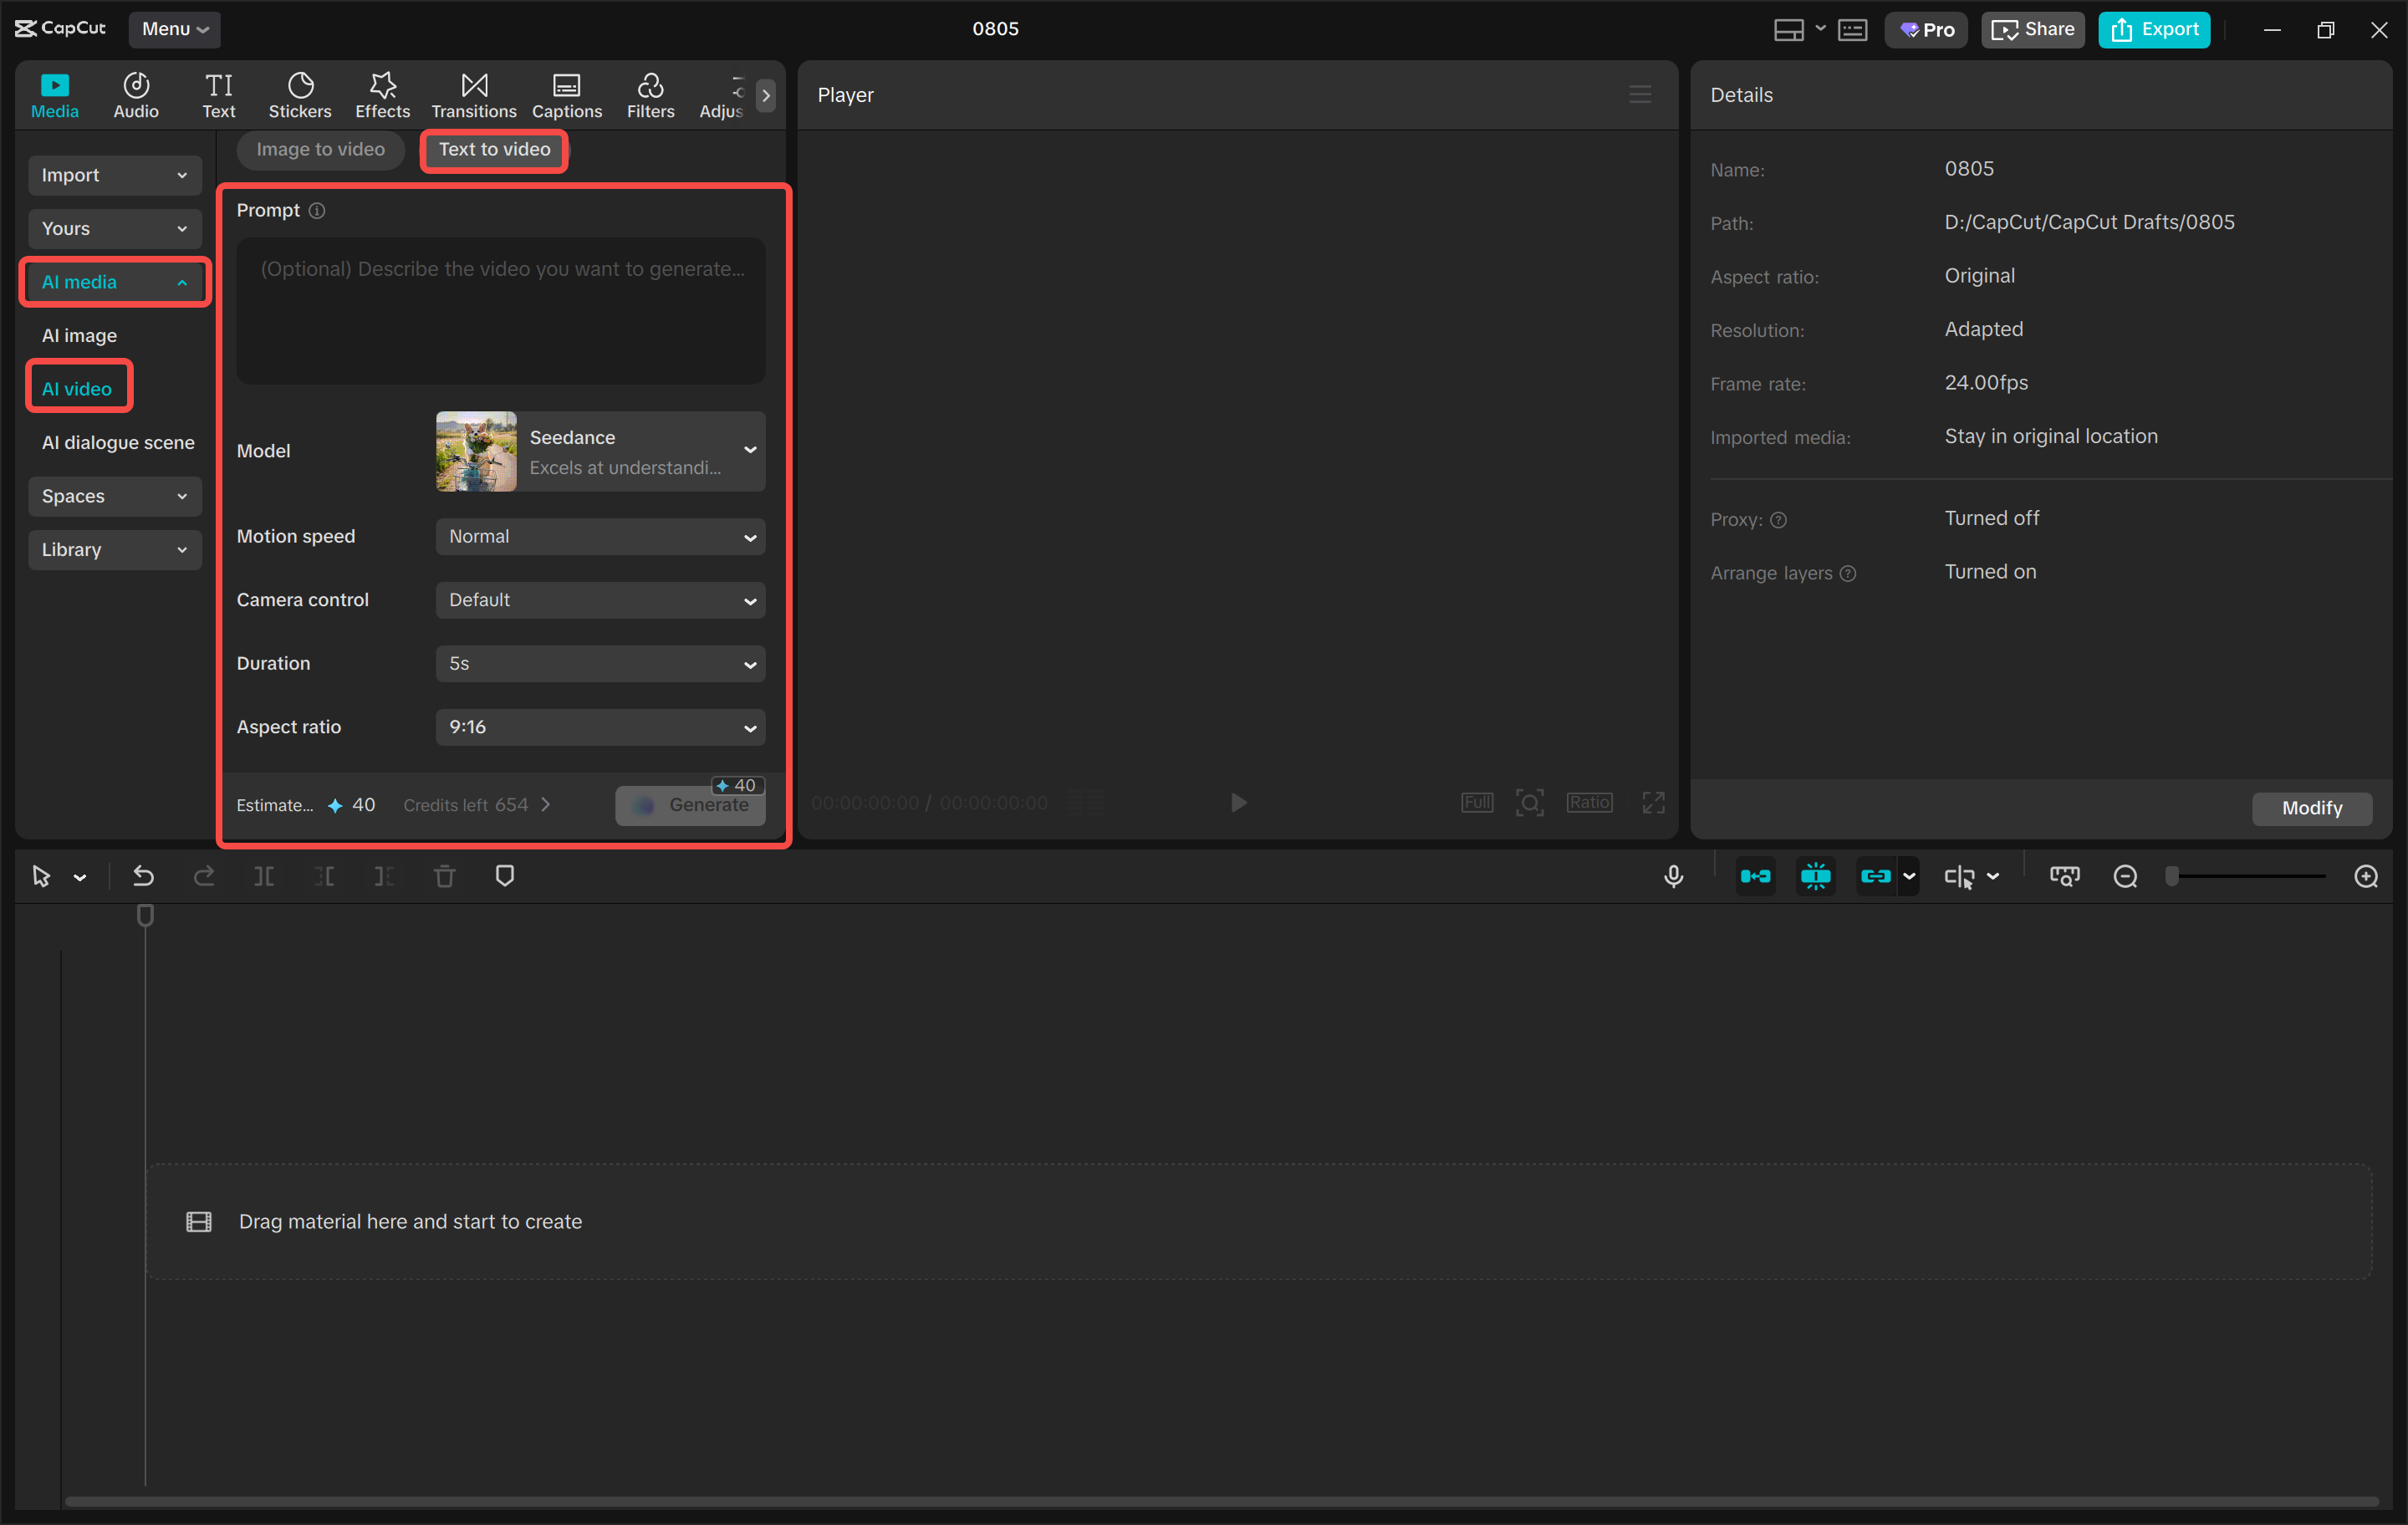Open the Stickers panel
This screenshot has width=2408, height=1525.
coord(299,94)
